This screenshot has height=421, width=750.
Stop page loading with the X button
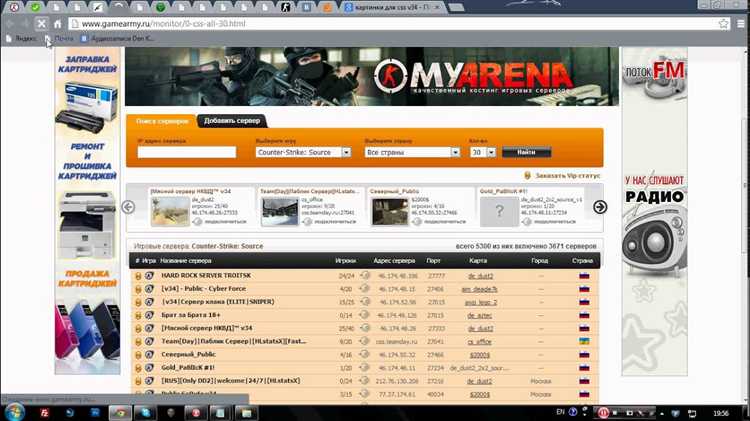click(x=42, y=23)
